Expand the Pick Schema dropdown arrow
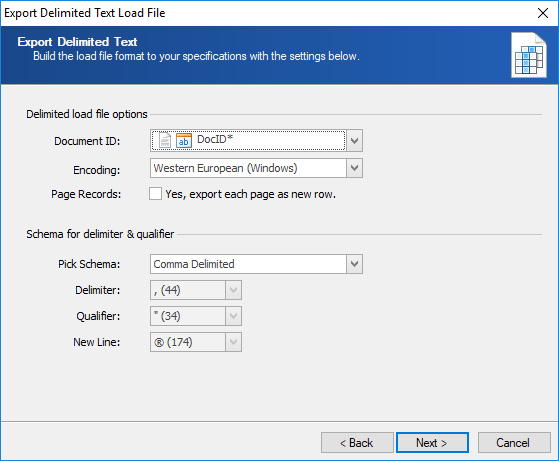559x461 pixels. (x=354, y=264)
